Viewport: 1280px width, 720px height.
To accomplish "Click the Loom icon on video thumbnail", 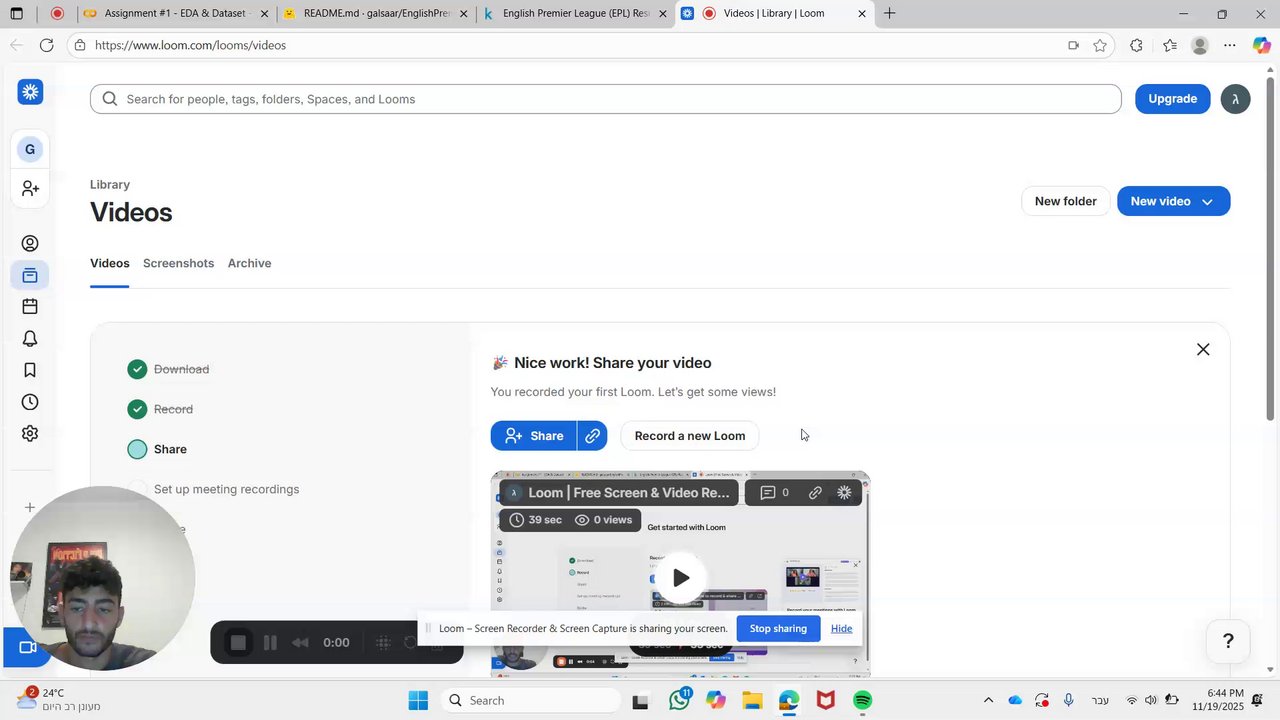I will coord(844,493).
